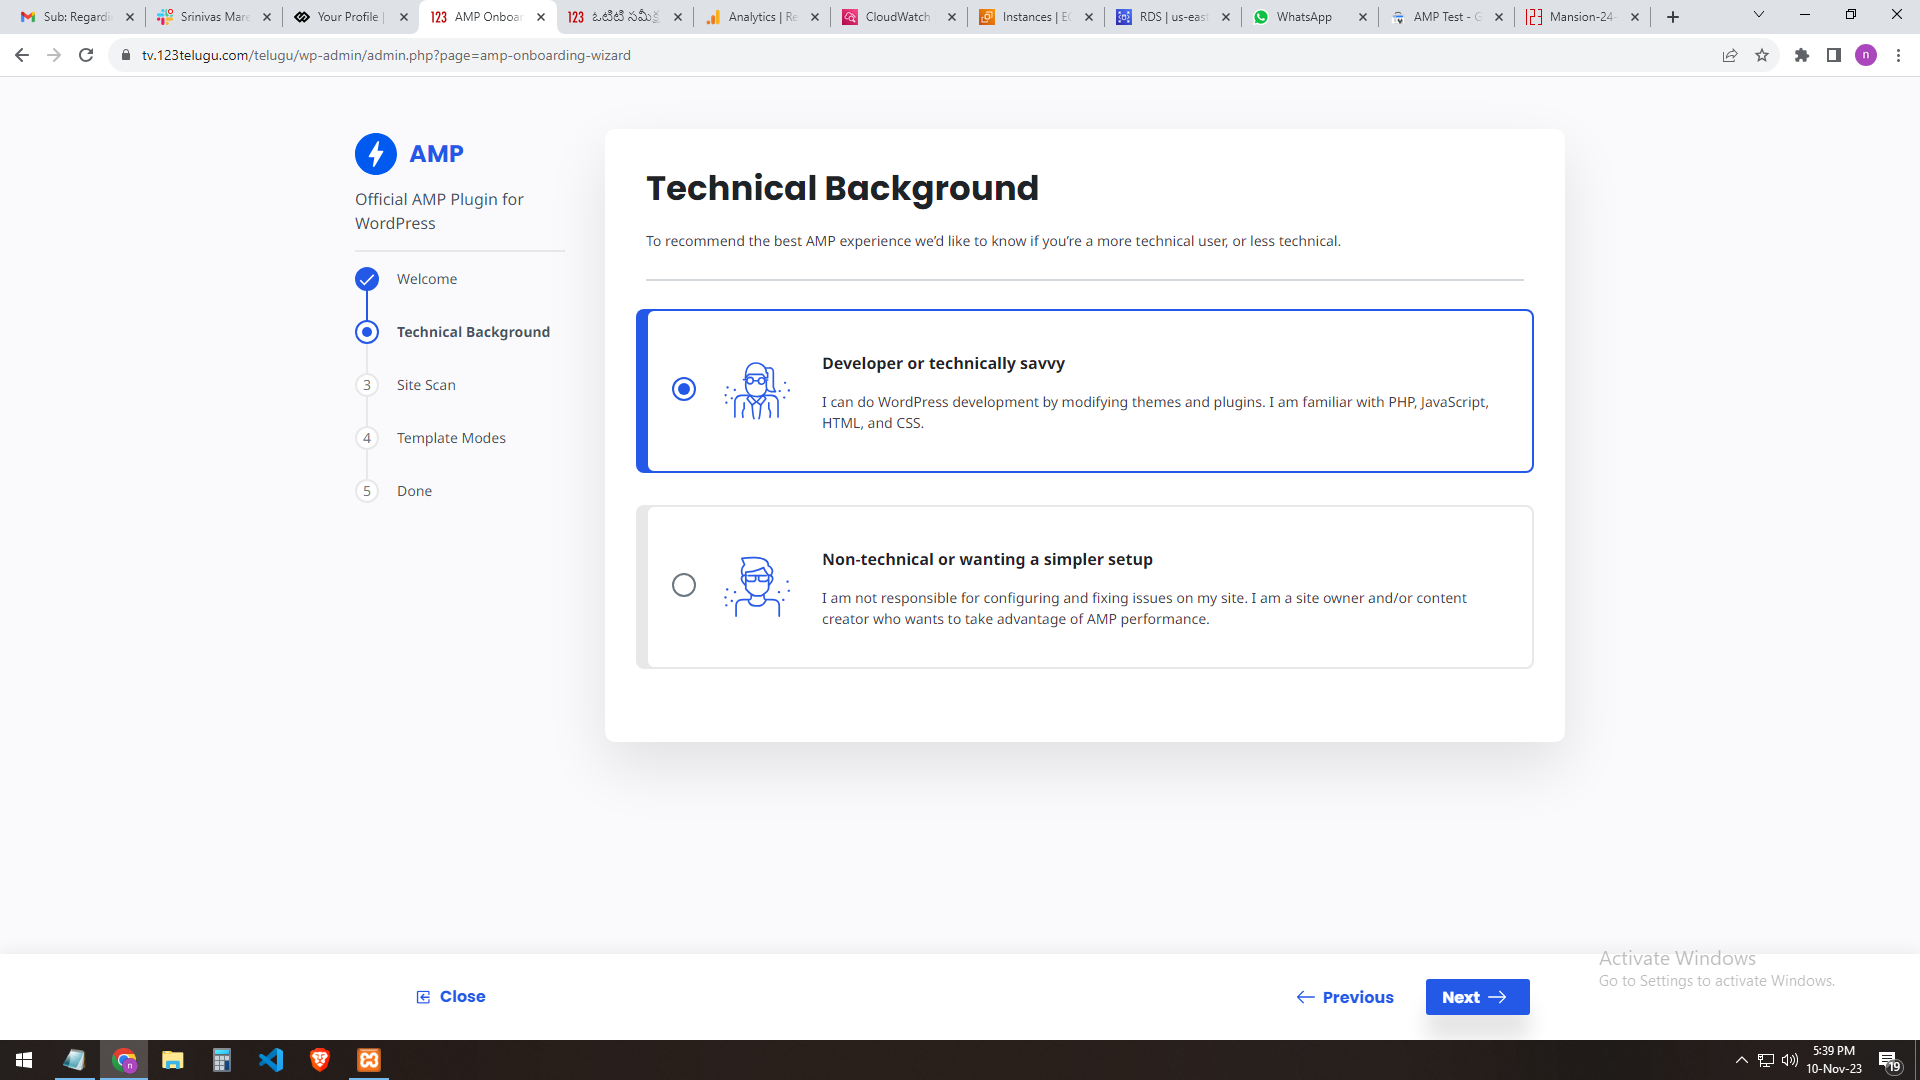Open the notepad app in the taskbar

click(x=74, y=1060)
